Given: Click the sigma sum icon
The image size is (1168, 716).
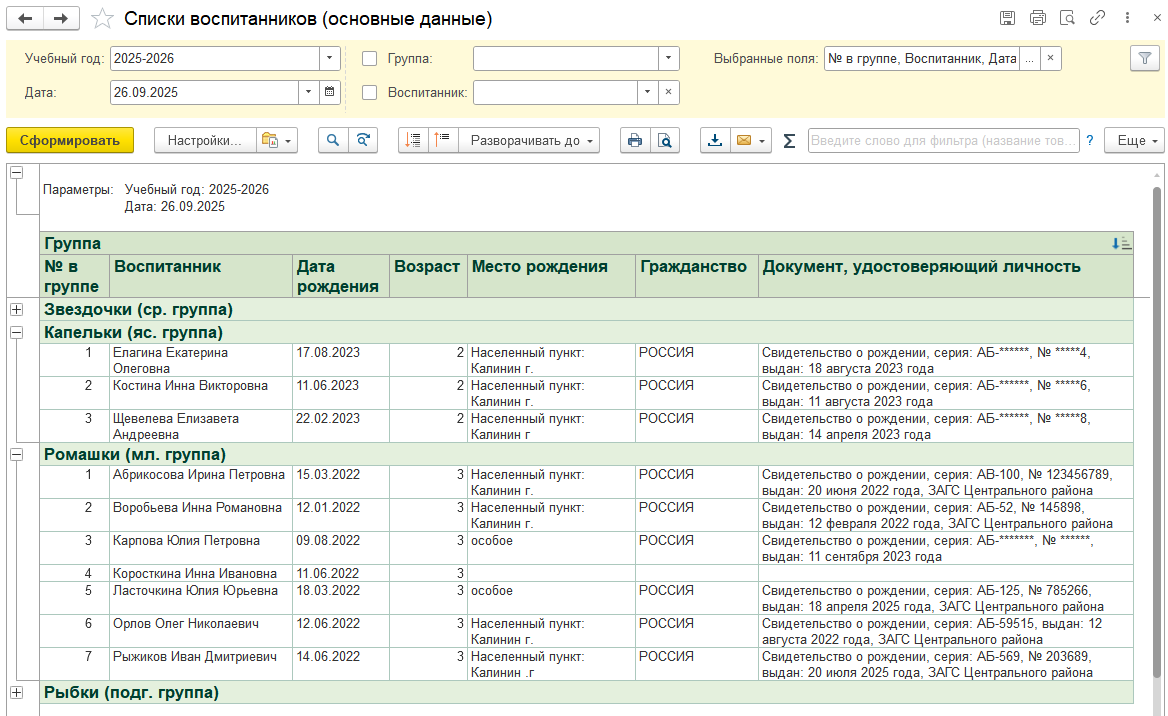Looking at the screenshot, I should point(789,141).
